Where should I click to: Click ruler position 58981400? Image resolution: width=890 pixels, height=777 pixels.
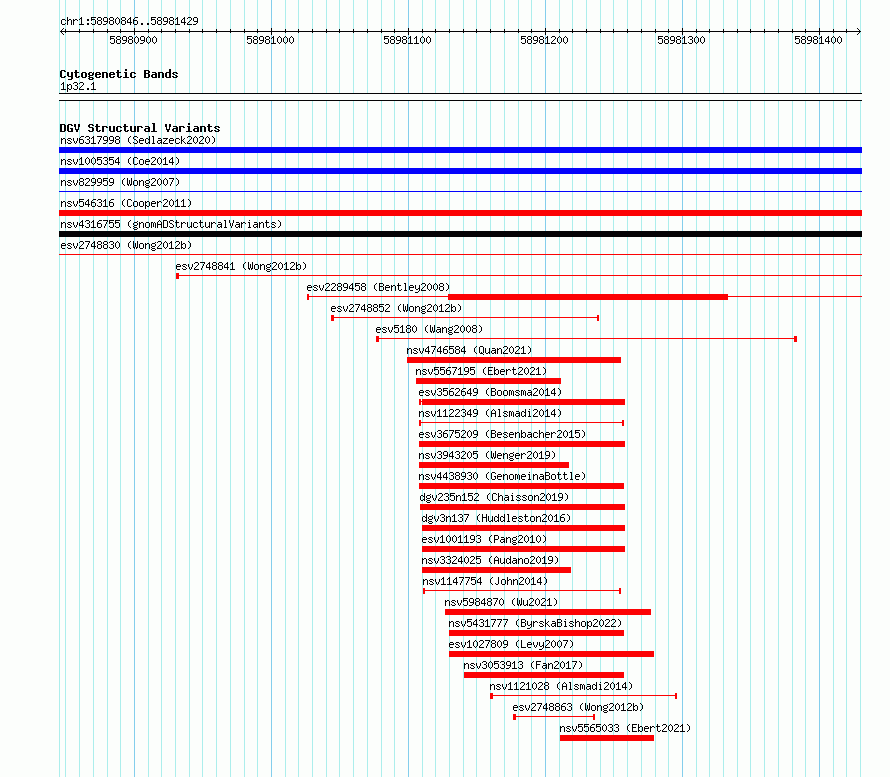818,40
